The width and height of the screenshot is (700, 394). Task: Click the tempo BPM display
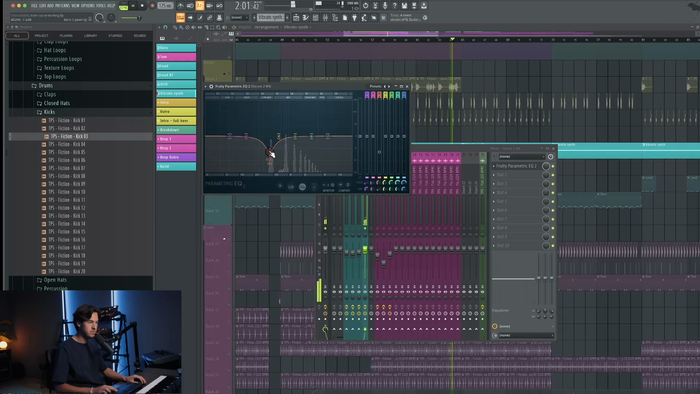165,6
